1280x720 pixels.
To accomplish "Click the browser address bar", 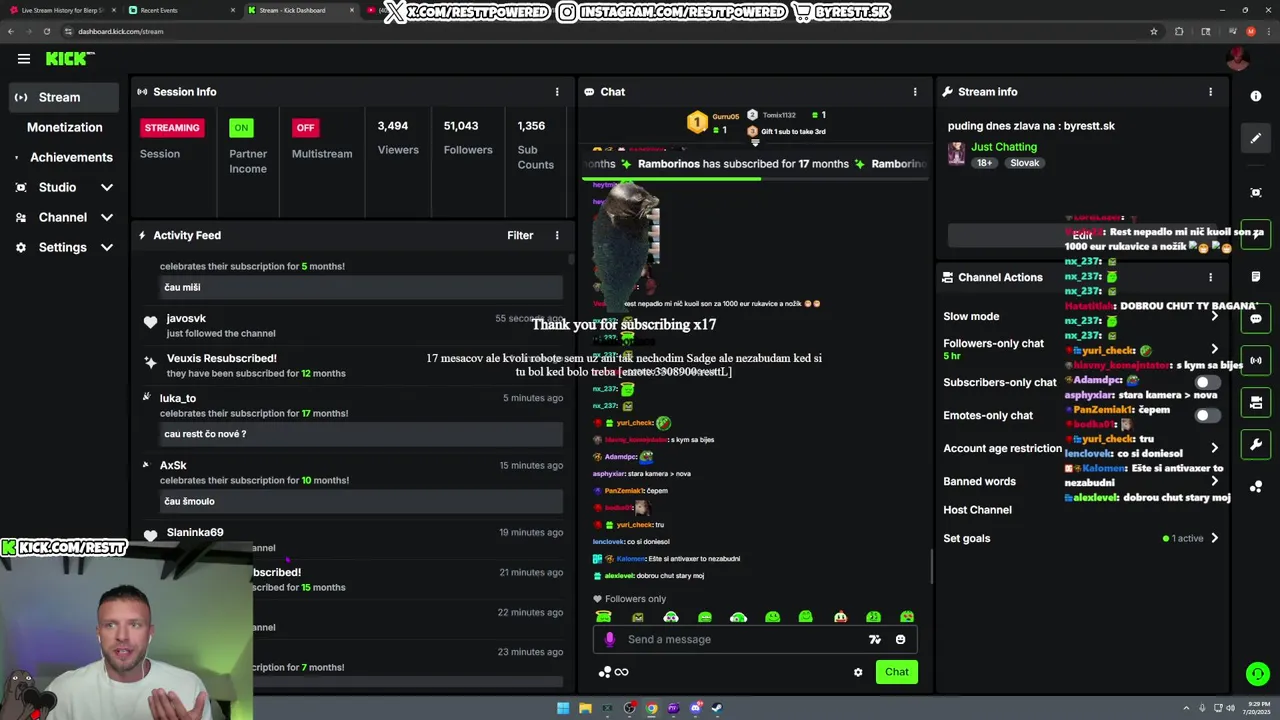I will 600,31.
